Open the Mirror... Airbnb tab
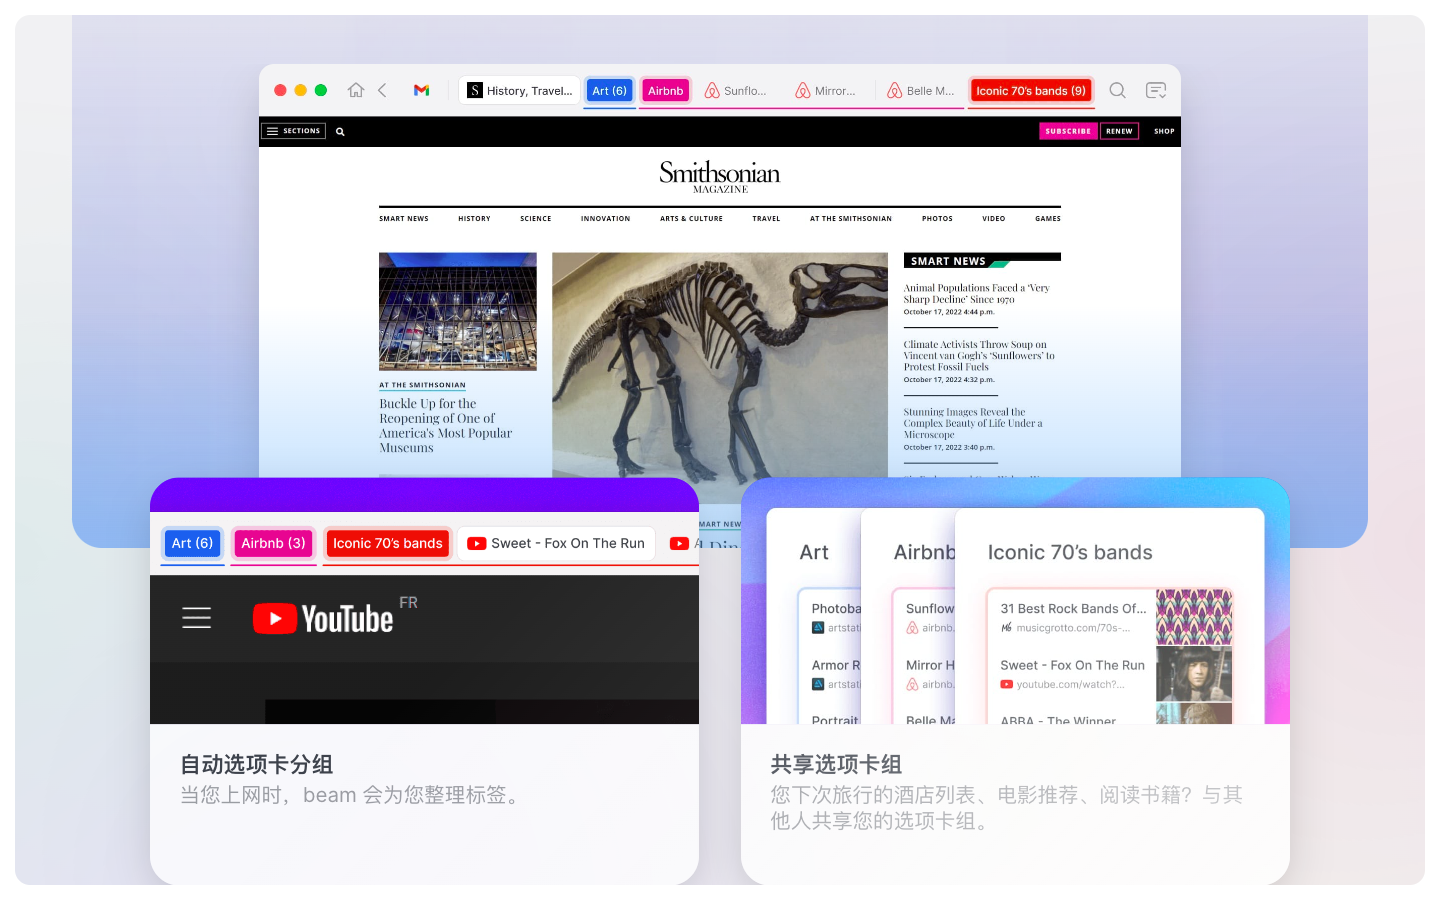This screenshot has height=900, width=1440. 826,90
